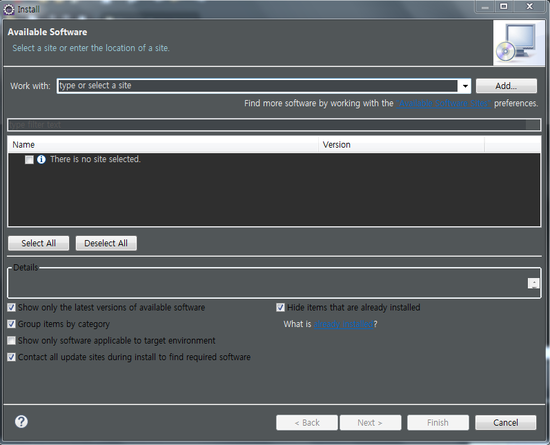Select 'There is no site selected.' row
This screenshot has width=550, height=445.
274,160
